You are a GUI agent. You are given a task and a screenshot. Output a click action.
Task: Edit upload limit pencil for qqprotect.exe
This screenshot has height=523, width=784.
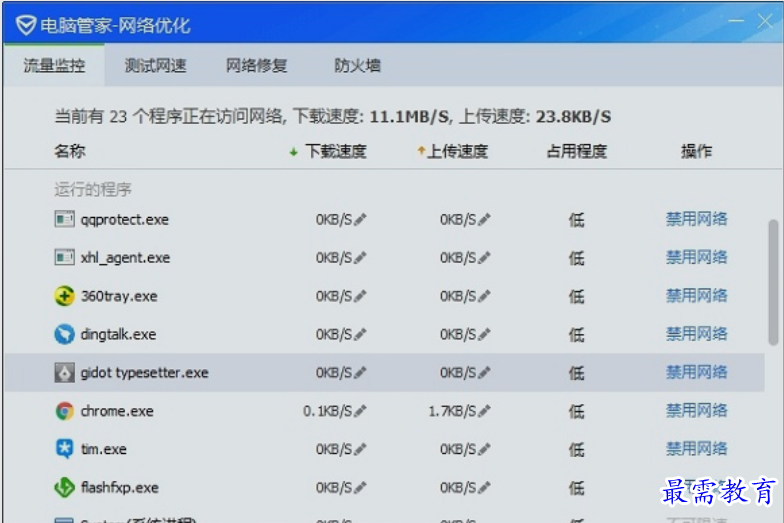(484, 220)
